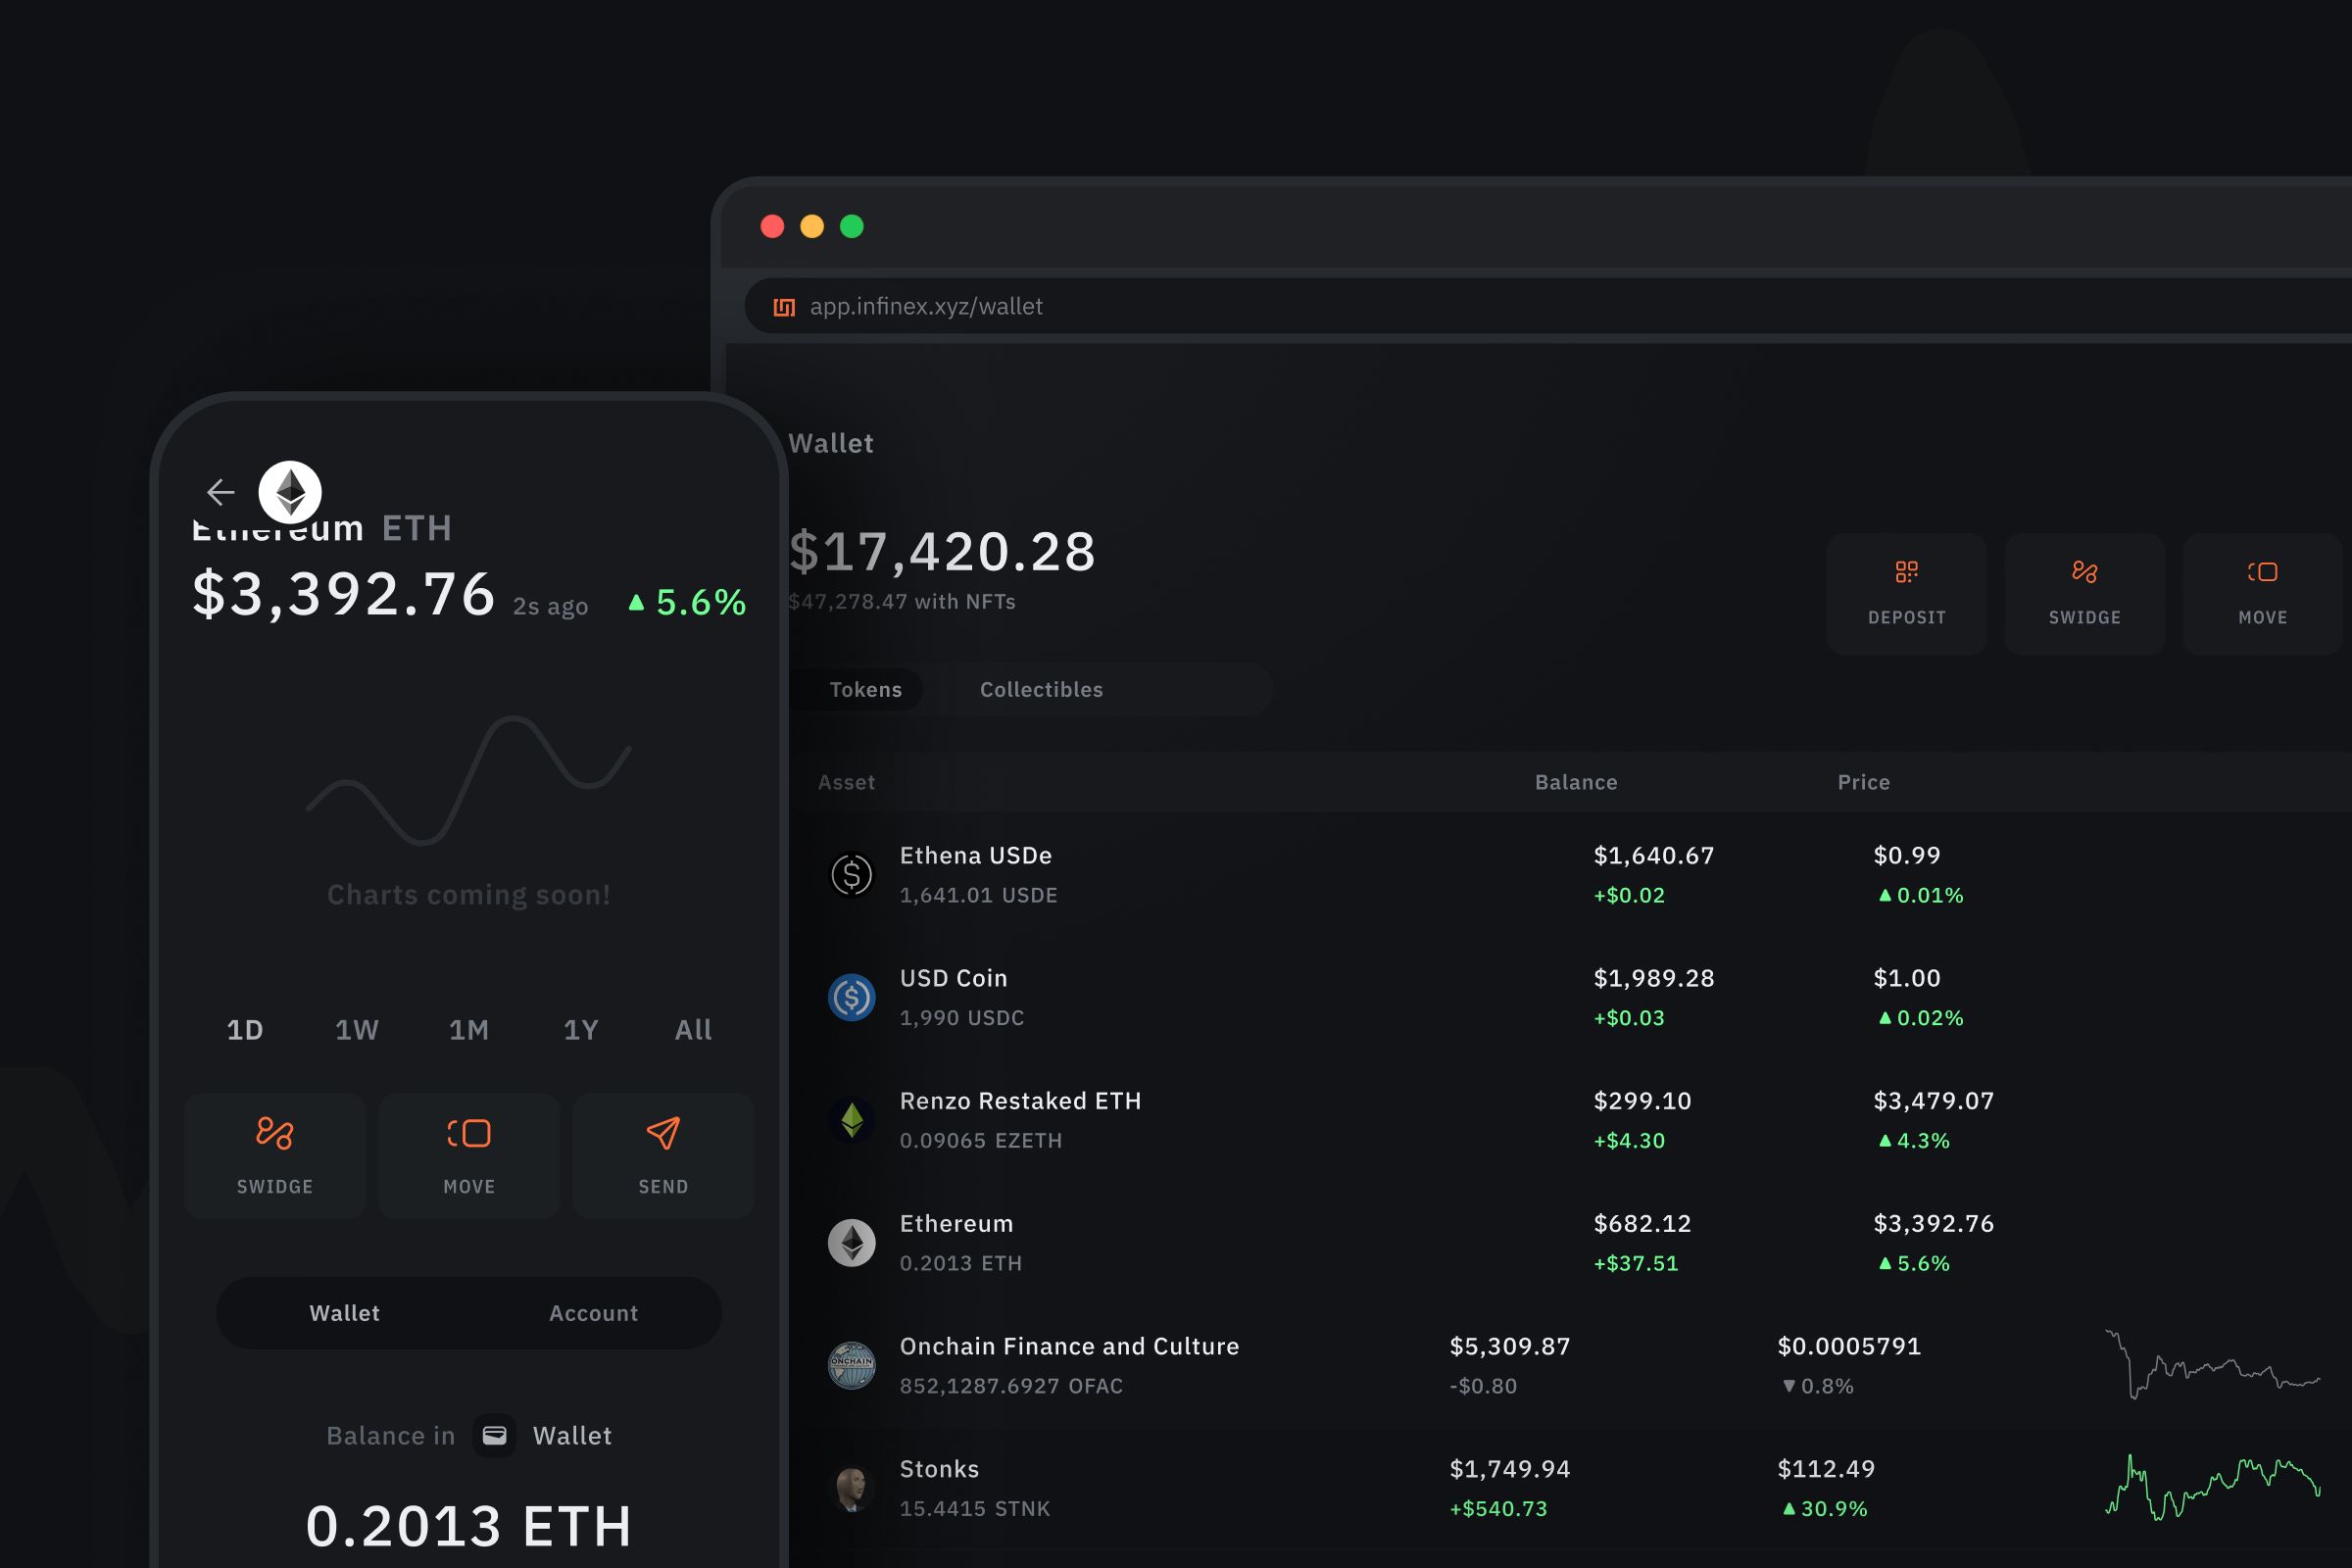This screenshot has width=2352, height=1568.
Task: Select the Tokens tab
Action: tap(865, 690)
